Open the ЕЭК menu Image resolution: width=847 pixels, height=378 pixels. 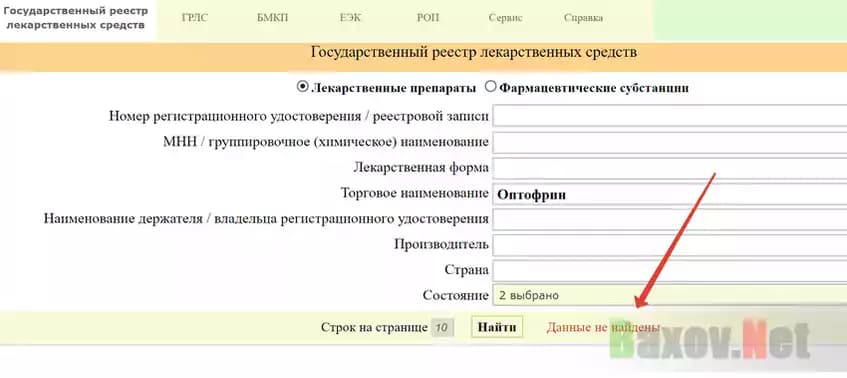tap(350, 18)
